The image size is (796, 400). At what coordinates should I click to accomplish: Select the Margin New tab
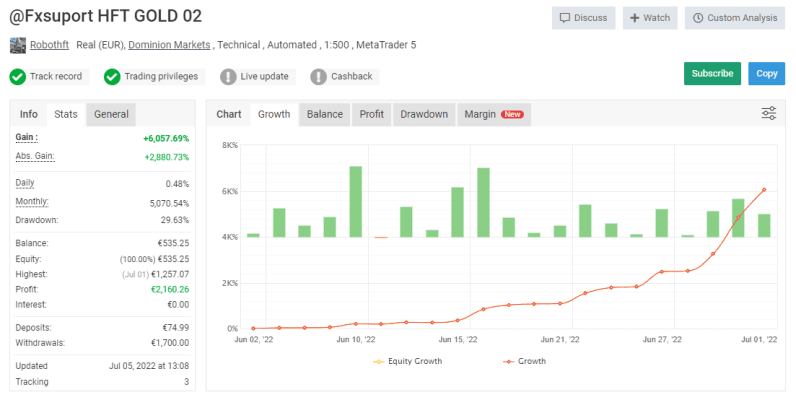[494, 114]
